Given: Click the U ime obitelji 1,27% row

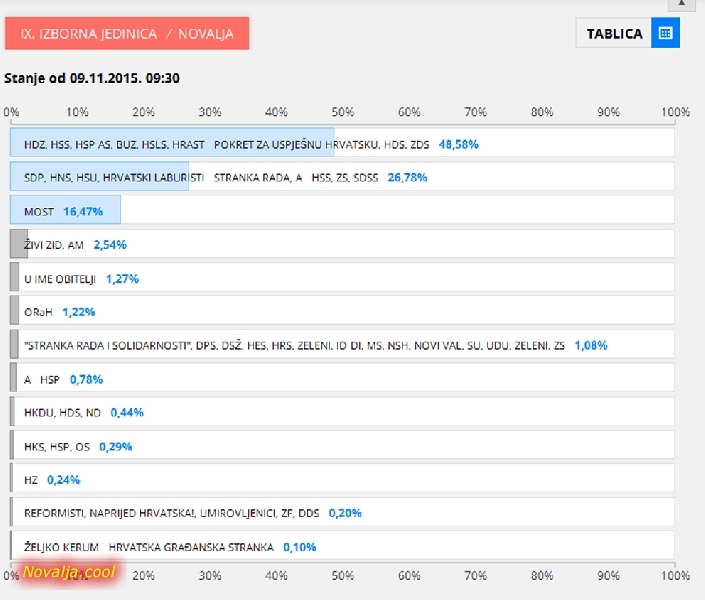Looking at the screenshot, I should 342,278.
